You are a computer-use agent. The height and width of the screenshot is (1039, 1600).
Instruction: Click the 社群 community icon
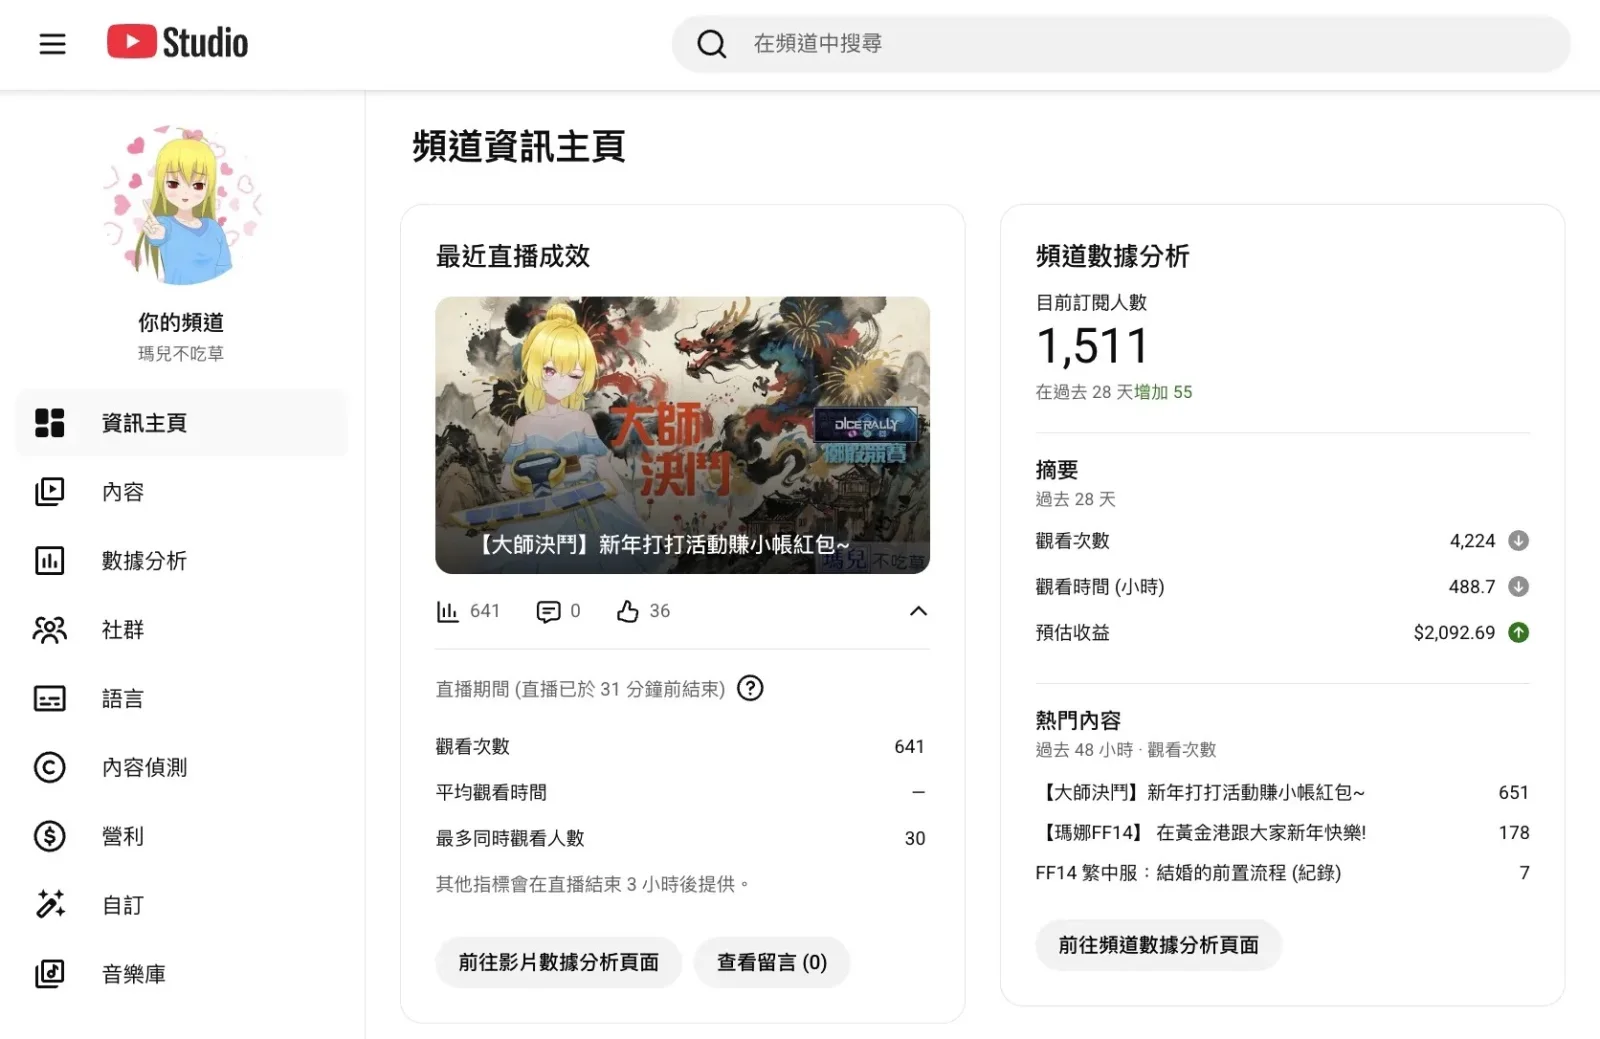click(50, 630)
